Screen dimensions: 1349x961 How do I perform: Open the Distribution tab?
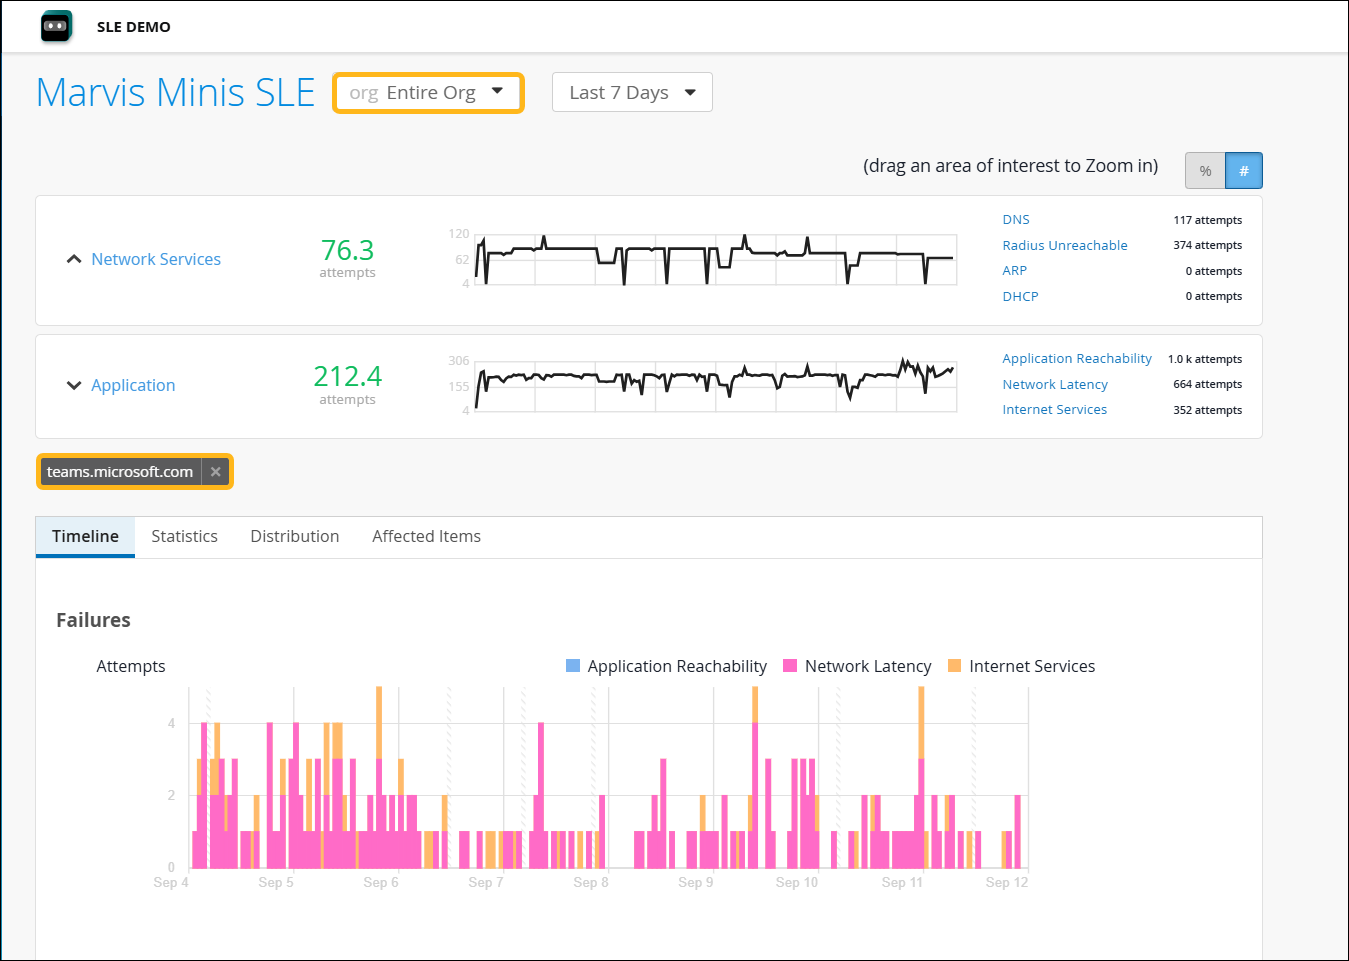pyautogui.click(x=294, y=536)
